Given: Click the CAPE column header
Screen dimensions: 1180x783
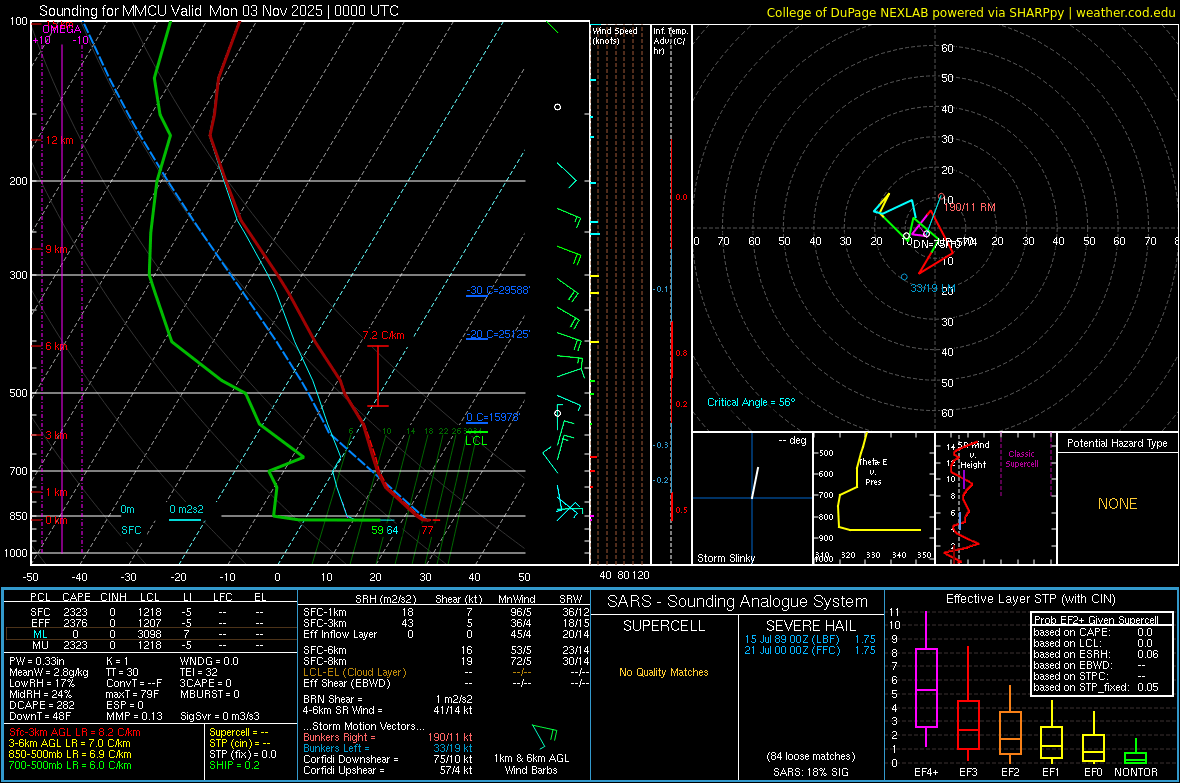Looking at the screenshot, I should click(76, 597).
